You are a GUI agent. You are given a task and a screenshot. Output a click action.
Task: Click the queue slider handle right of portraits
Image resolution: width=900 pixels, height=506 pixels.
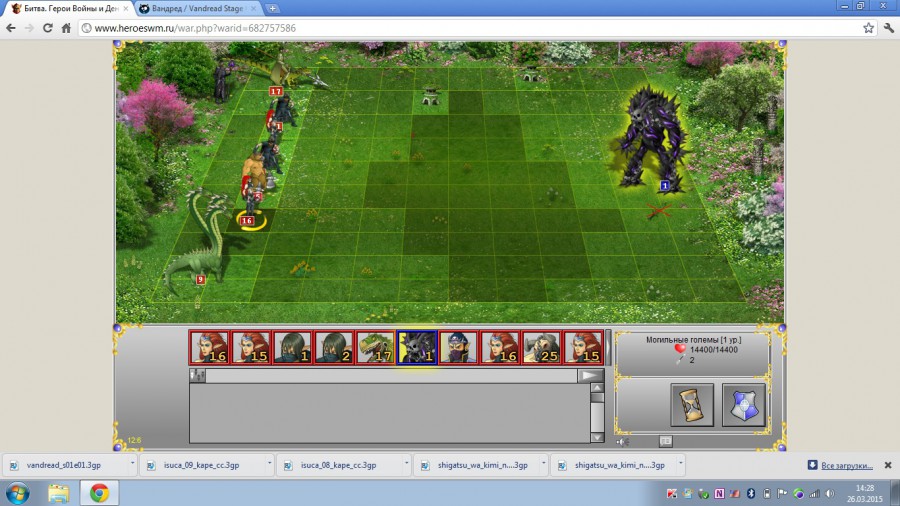pos(608,347)
